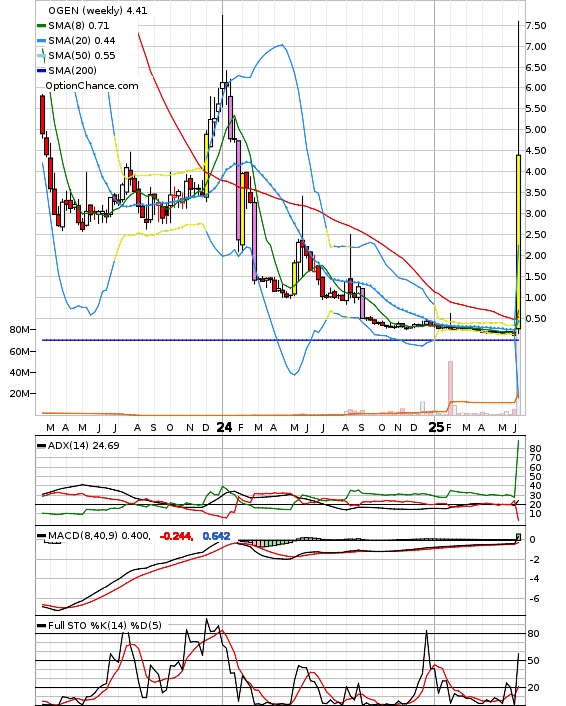Click the SMA(20) 0.44 legend label
This screenshot has width=566, height=706.
pyautogui.click(x=82, y=41)
